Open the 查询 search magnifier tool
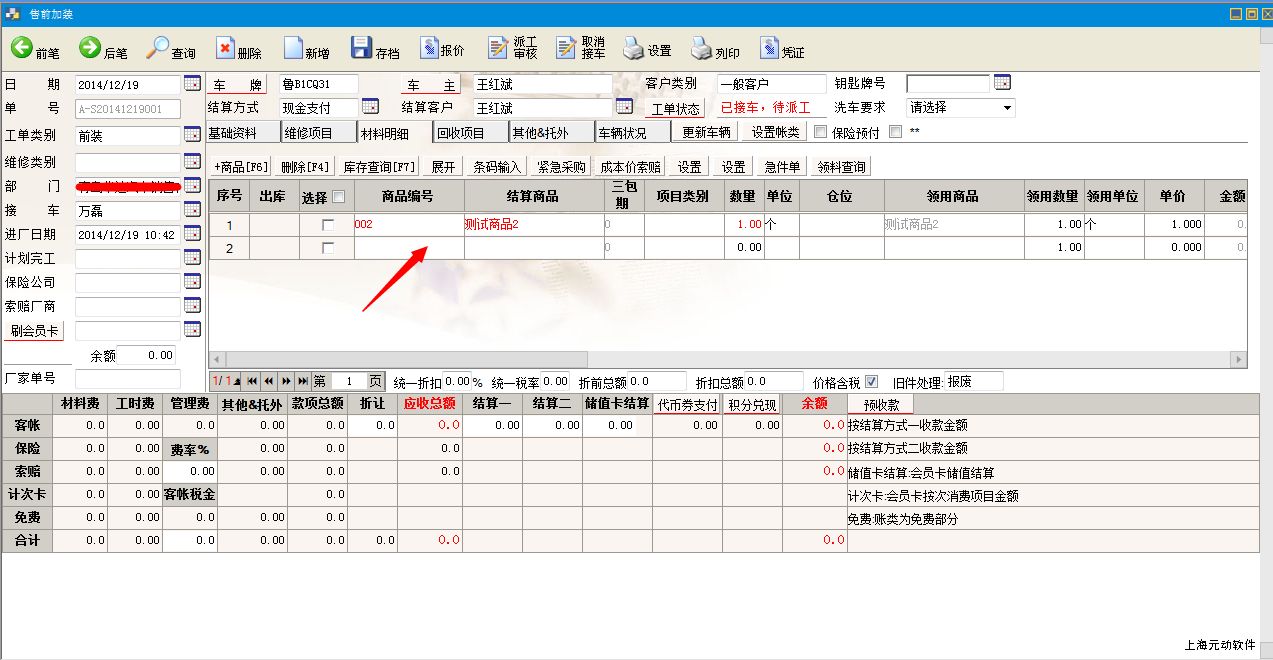1273x660 pixels. click(158, 48)
